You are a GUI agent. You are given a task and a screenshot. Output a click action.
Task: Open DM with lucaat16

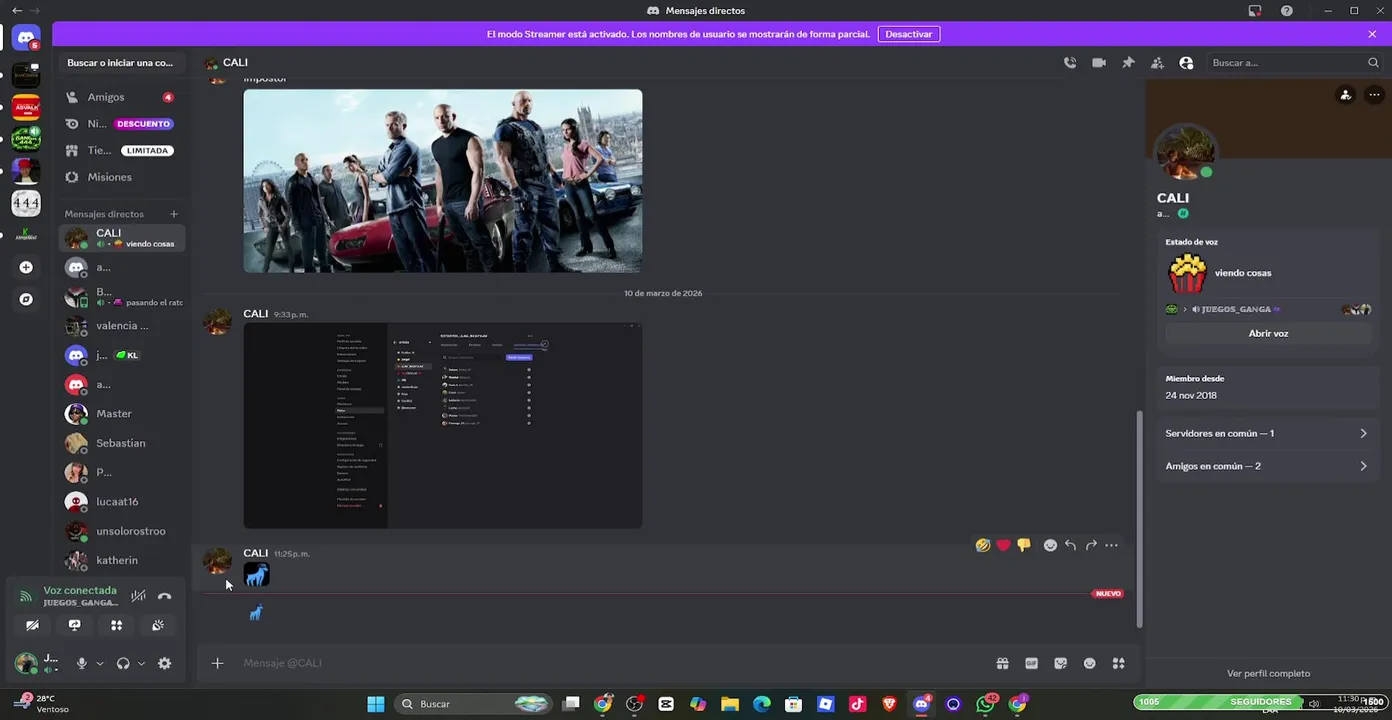[122, 502]
